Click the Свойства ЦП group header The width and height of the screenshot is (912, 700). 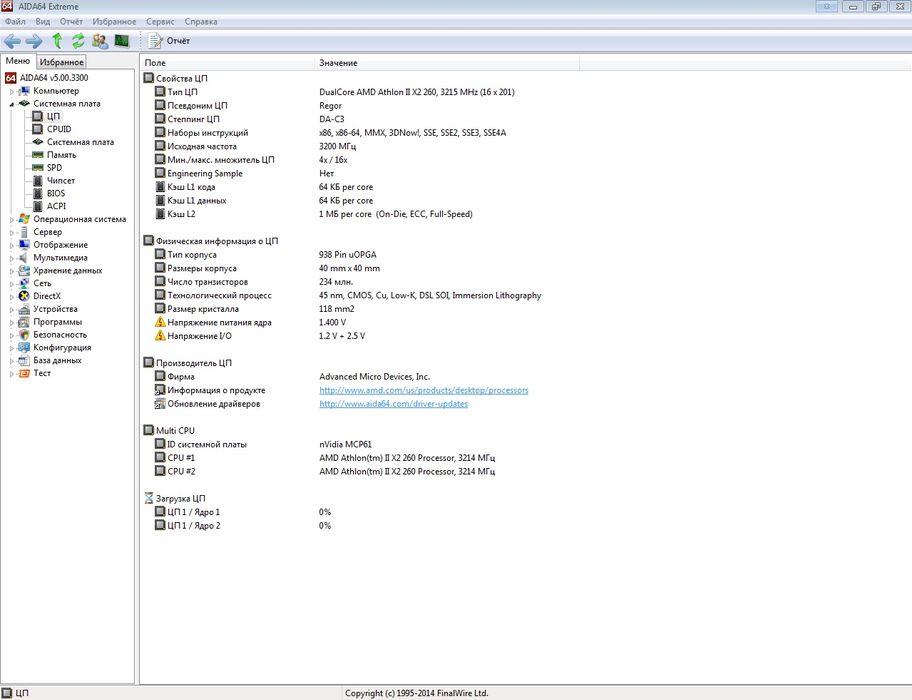click(x=176, y=78)
